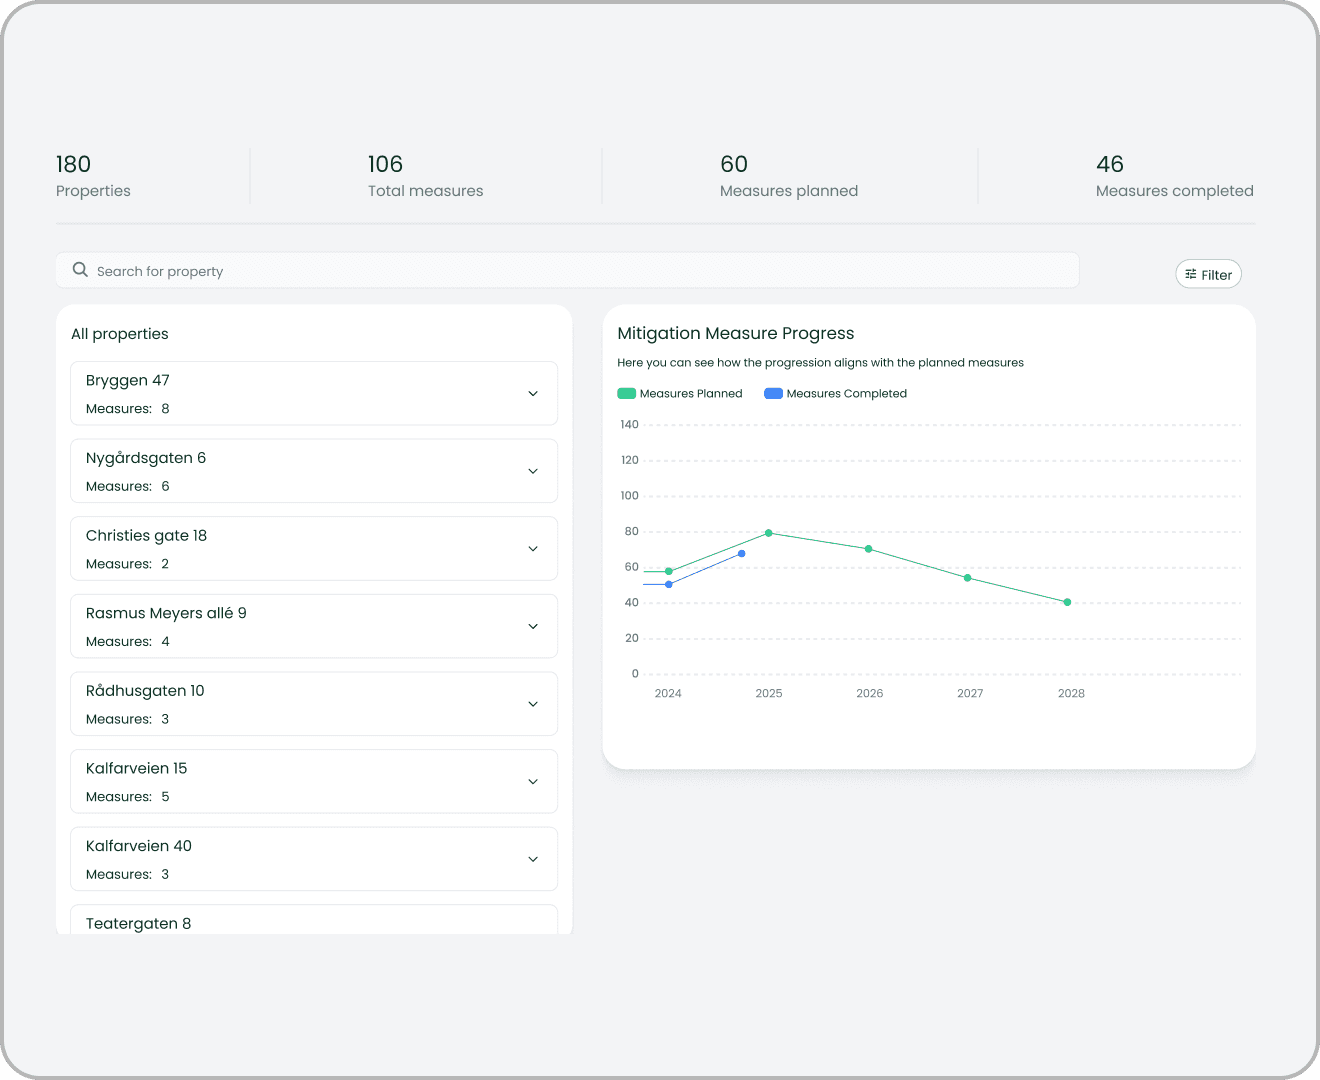Toggle the Measures Completed legend swatch
The image size is (1320, 1080).
point(773,393)
